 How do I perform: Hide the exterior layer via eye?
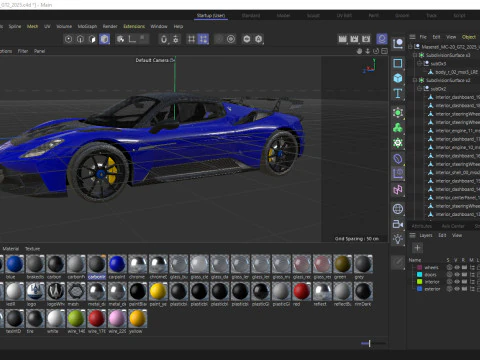point(457,289)
